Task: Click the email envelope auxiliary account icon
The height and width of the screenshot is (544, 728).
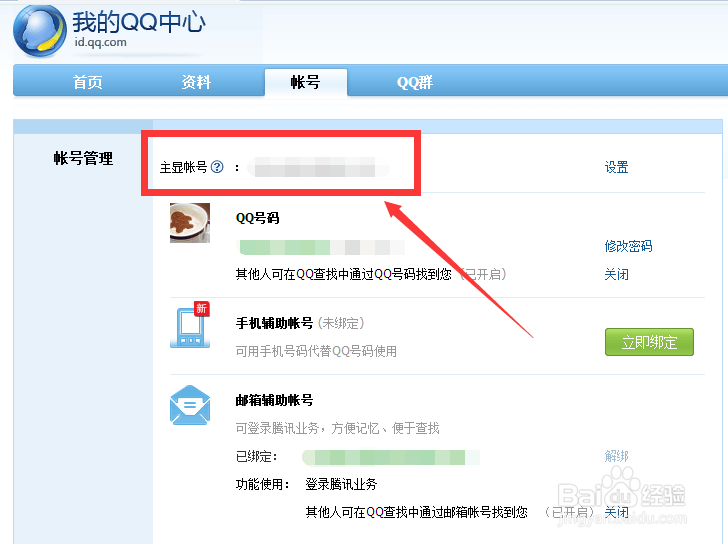Action: point(190,405)
